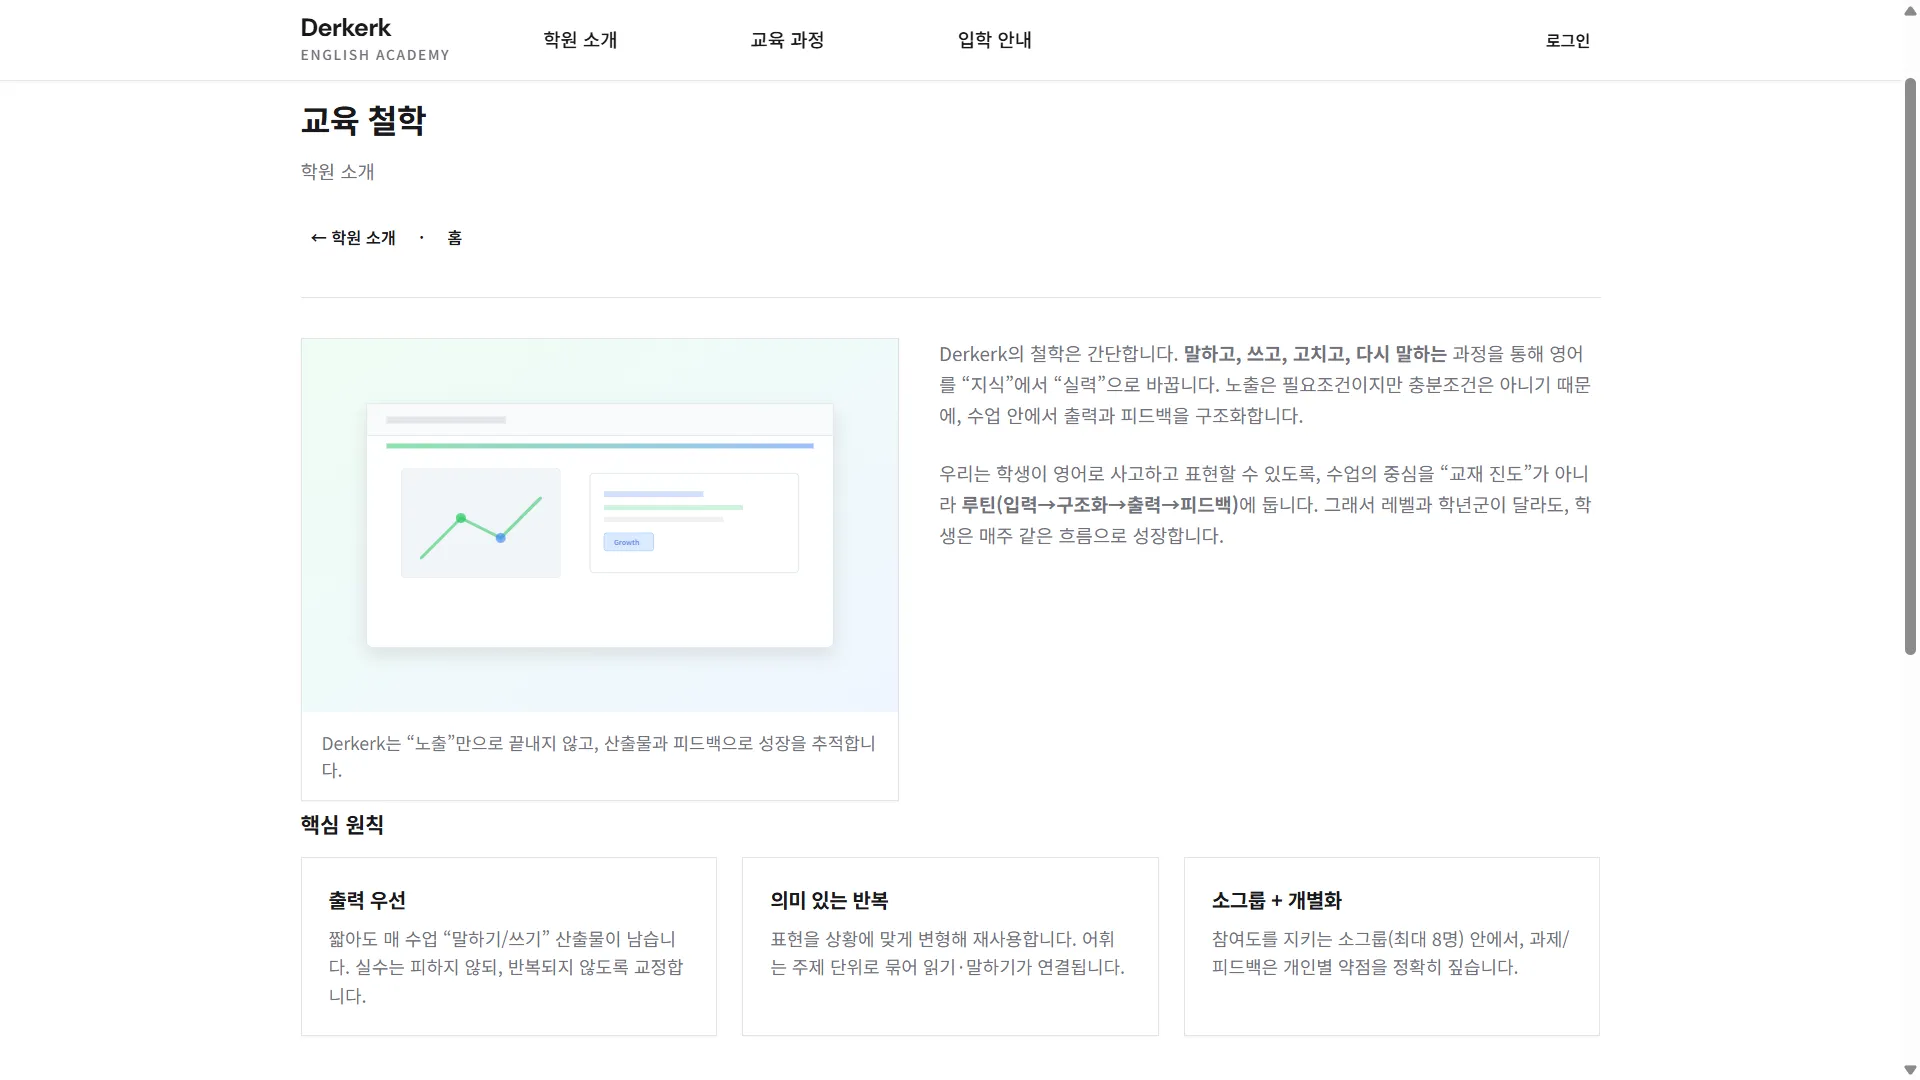Click the 의미 있는 반복 card
Screen dimensions: 1920x1080
click(949, 946)
